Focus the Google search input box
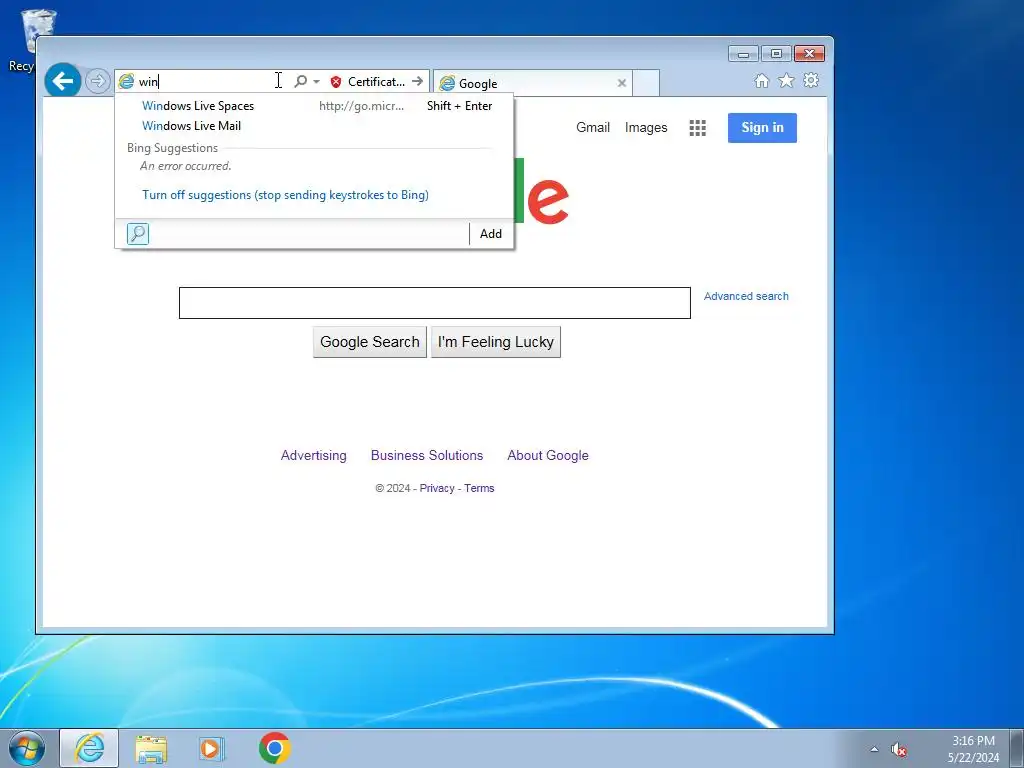 point(435,303)
